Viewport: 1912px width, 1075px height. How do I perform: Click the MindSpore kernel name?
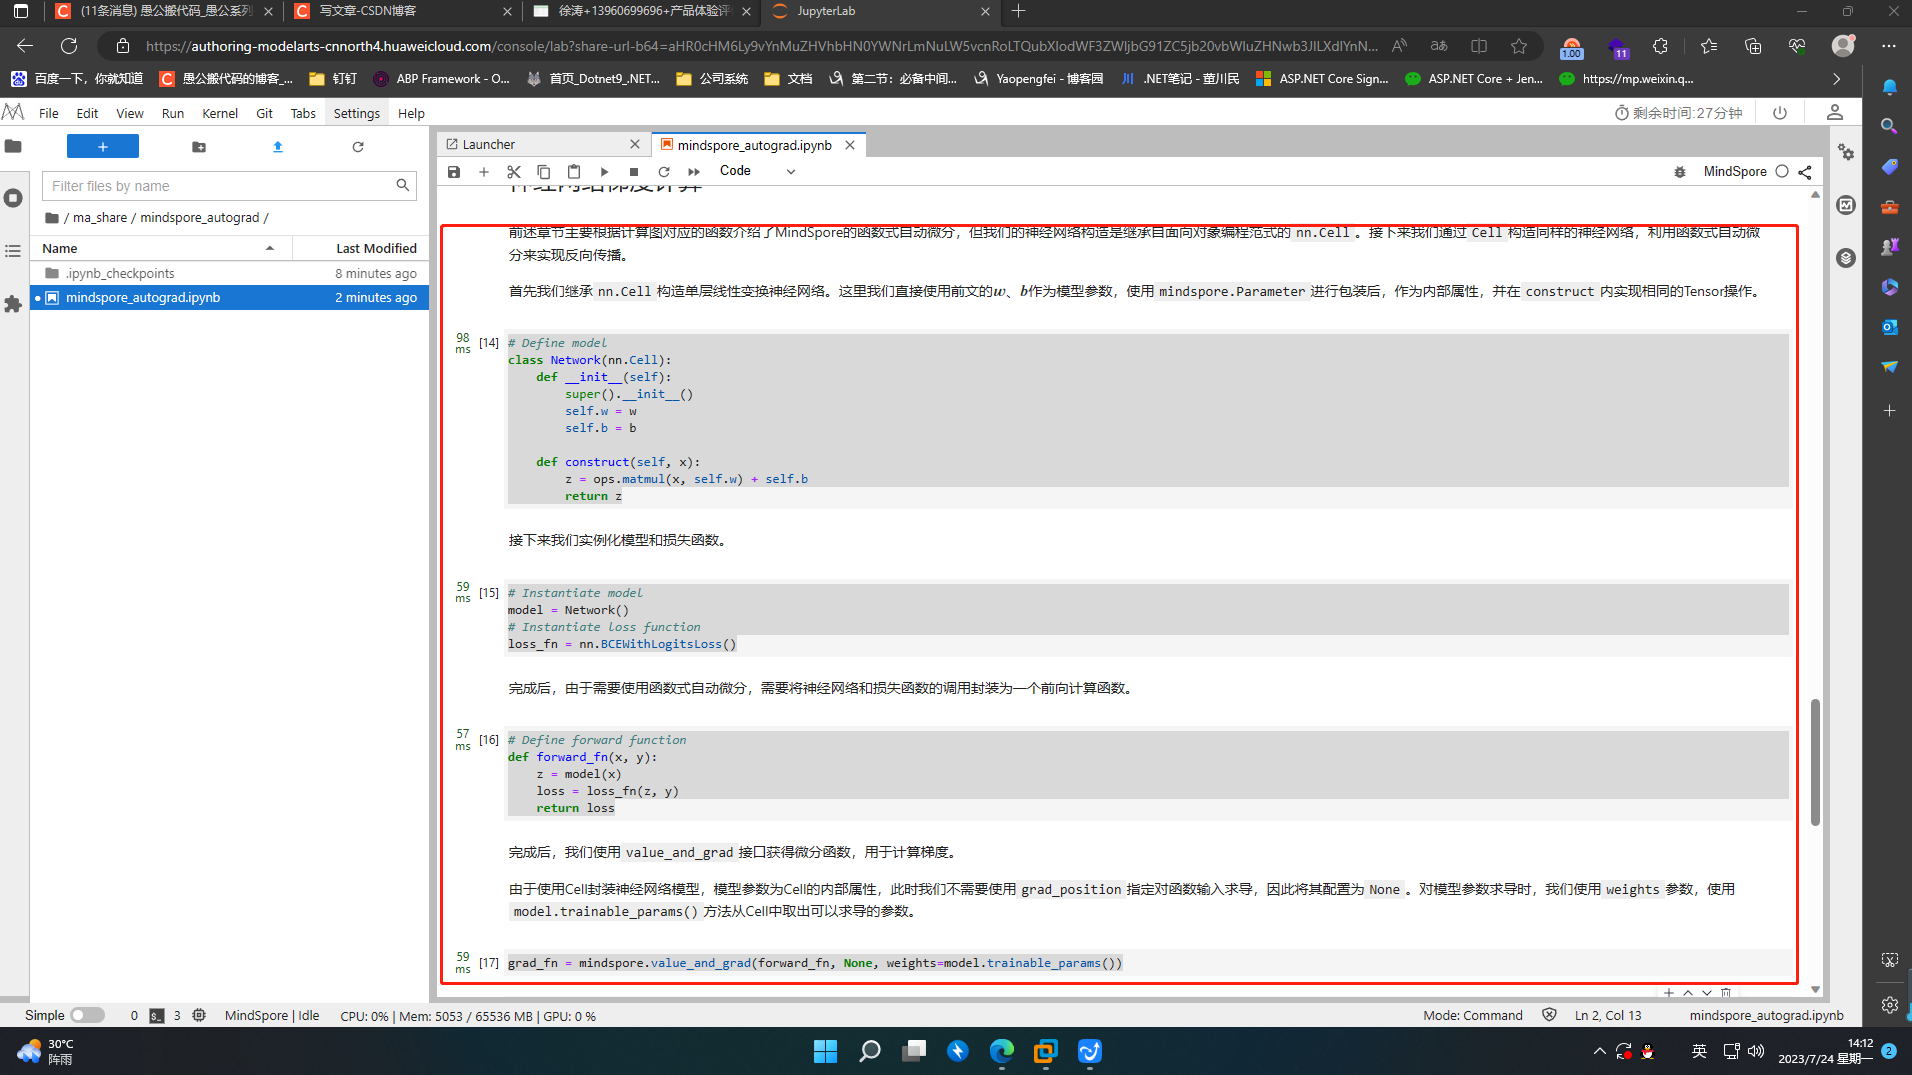1735,172
